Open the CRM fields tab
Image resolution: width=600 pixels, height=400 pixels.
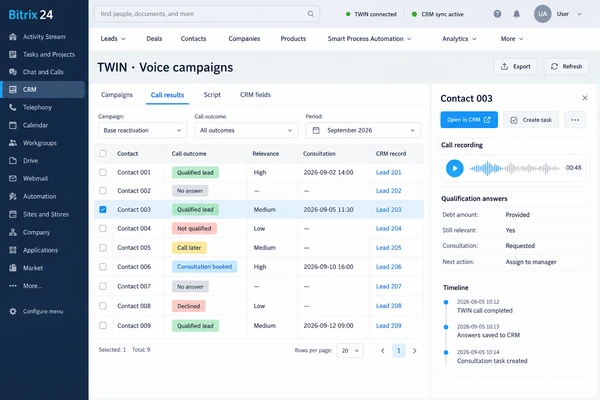pyautogui.click(x=255, y=95)
